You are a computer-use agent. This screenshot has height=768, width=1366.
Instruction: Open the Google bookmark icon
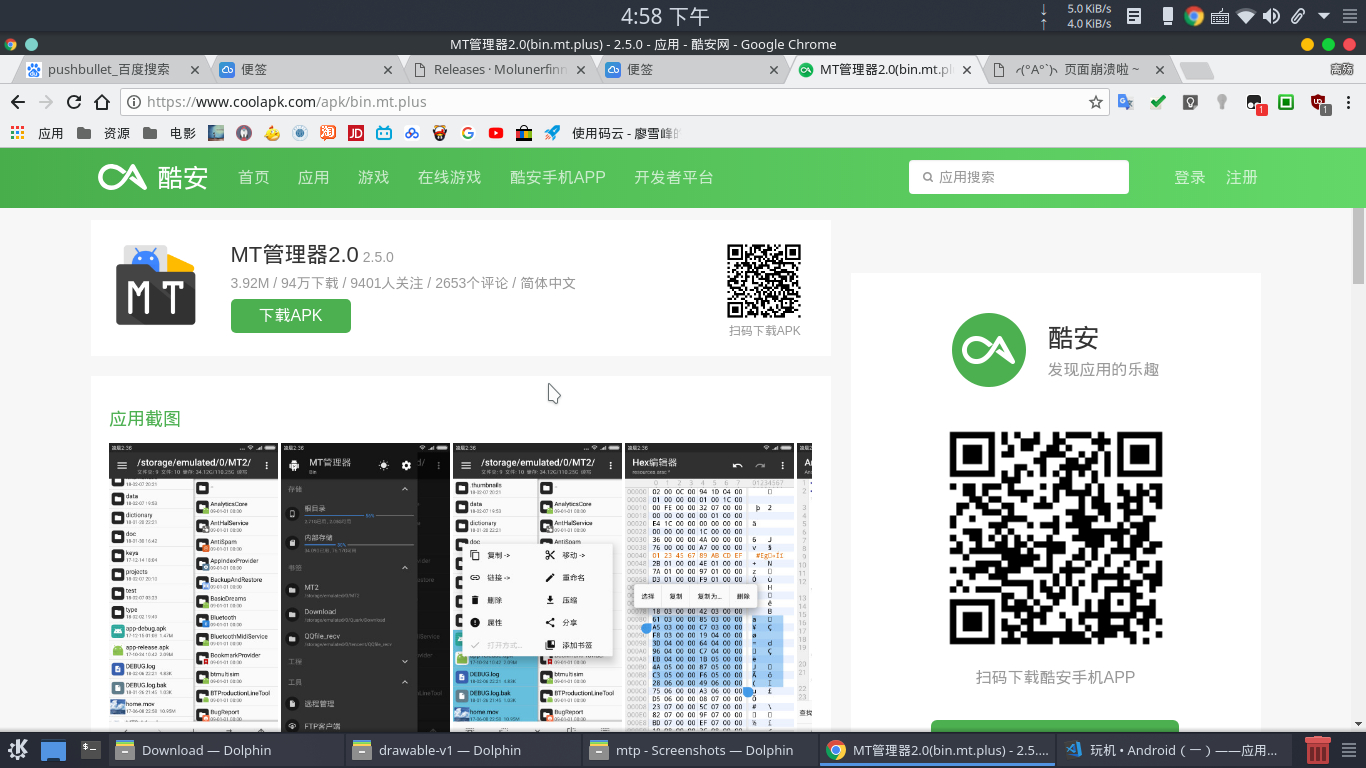(x=467, y=133)
